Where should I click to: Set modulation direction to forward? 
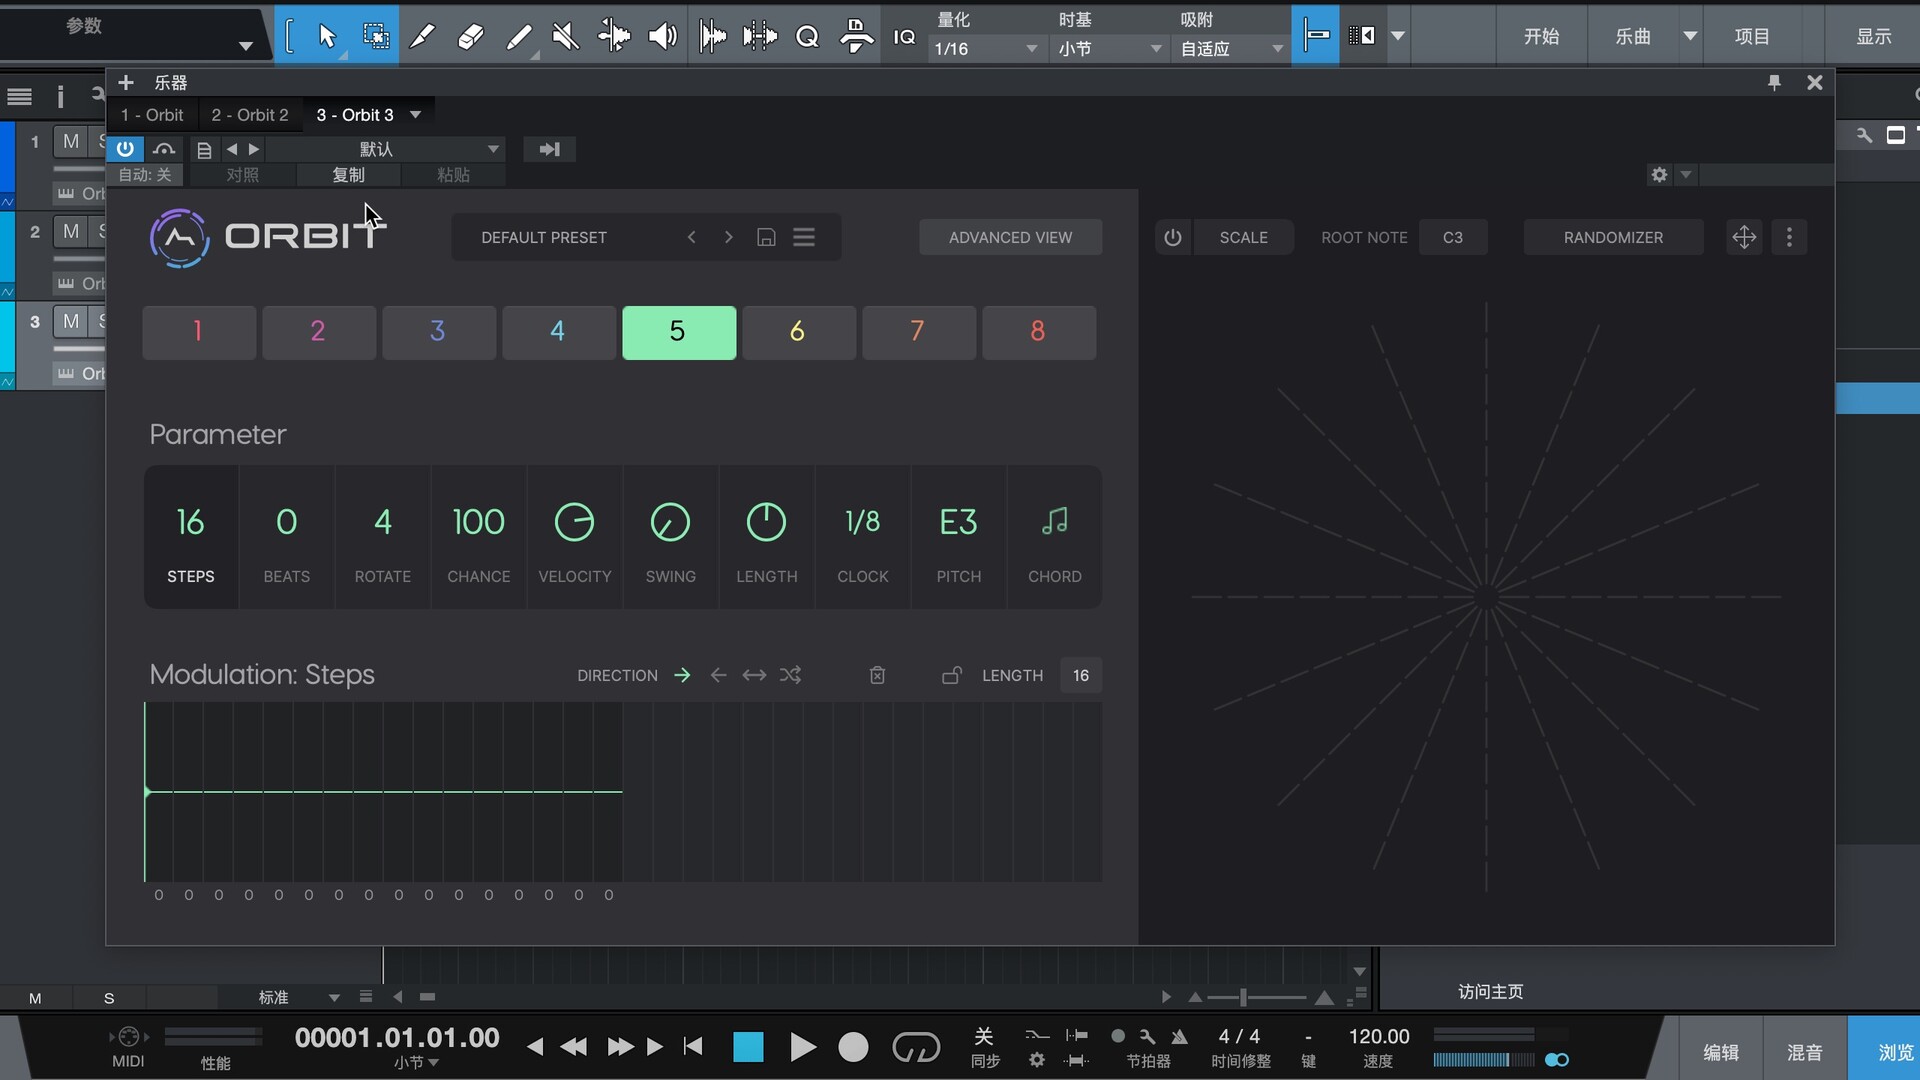point(682,675)
